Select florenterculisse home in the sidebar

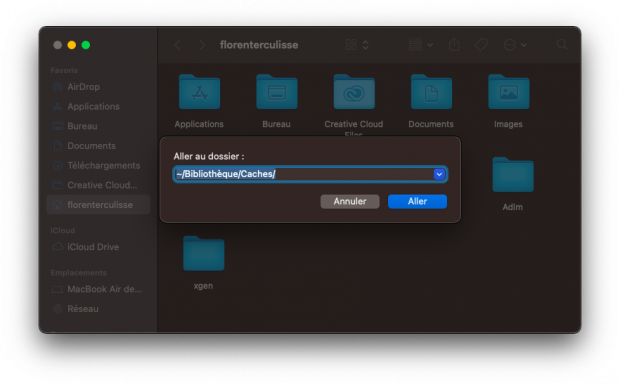coord(98,205)
